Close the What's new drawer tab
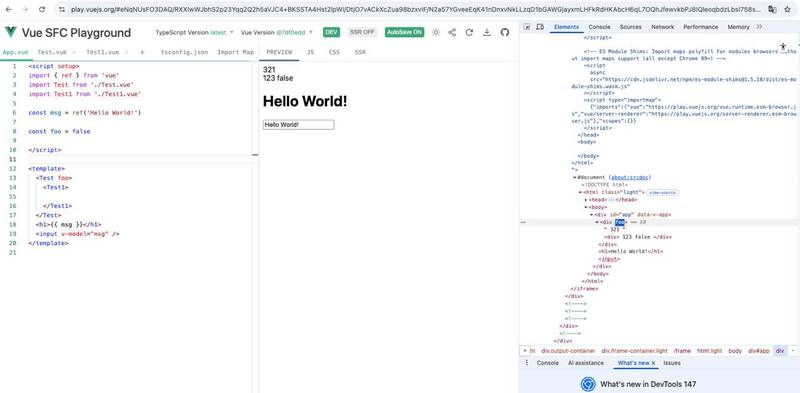 pyautogui.click(x=654, y=363)
